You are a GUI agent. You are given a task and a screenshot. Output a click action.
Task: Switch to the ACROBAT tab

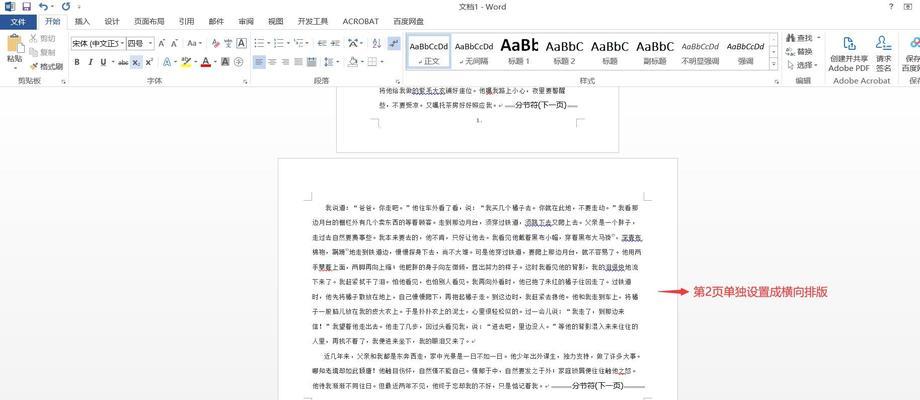tap(360, 22)
